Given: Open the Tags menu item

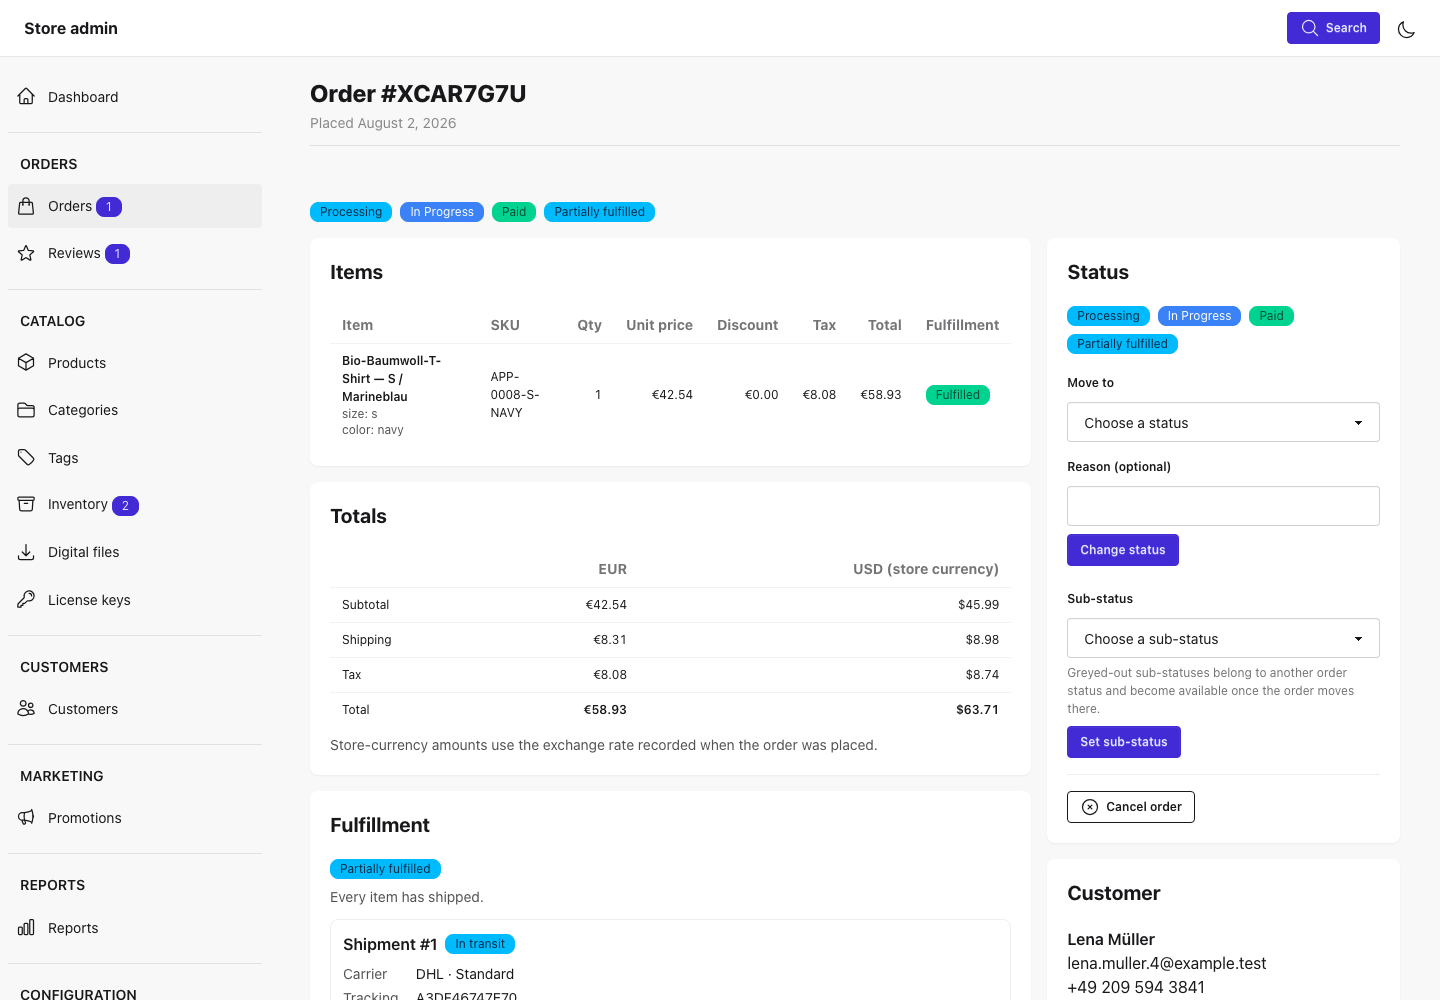Looking at the screenshot, I should coord(135,458).
